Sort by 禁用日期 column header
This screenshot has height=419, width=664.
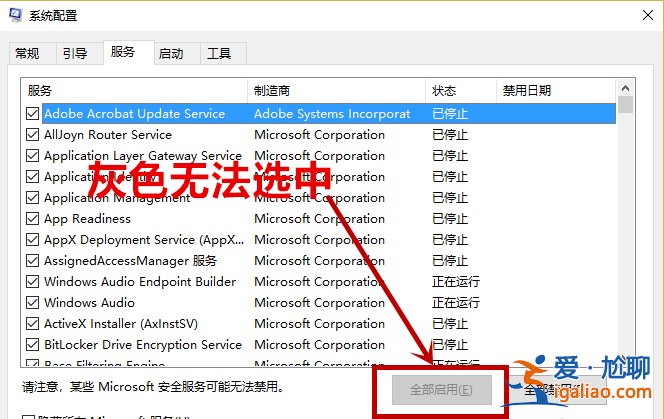pyautogui.click(x=556, y=90)
